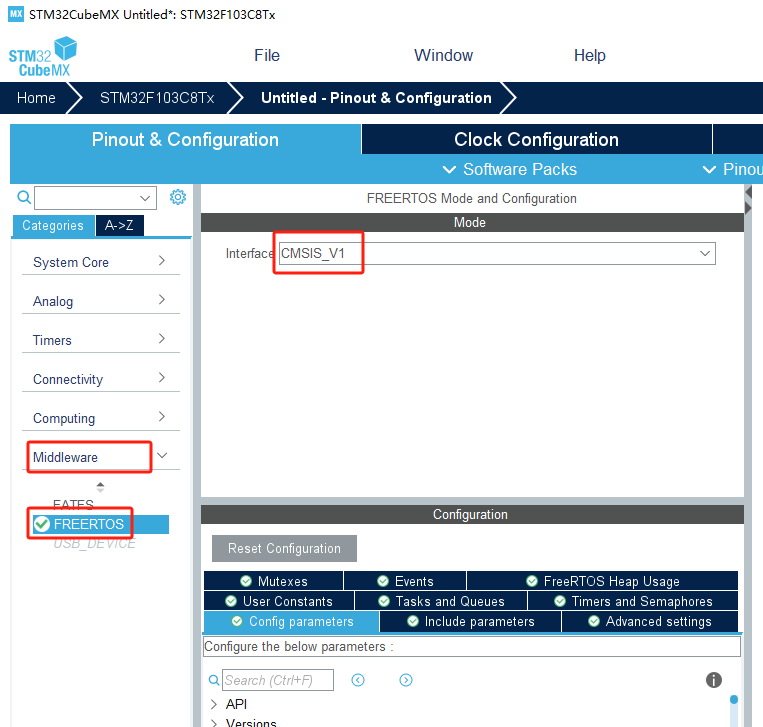The height and width of the screenshot is (727, 763).
Task: Open the File menu
Action: click(x=267, y=55)
